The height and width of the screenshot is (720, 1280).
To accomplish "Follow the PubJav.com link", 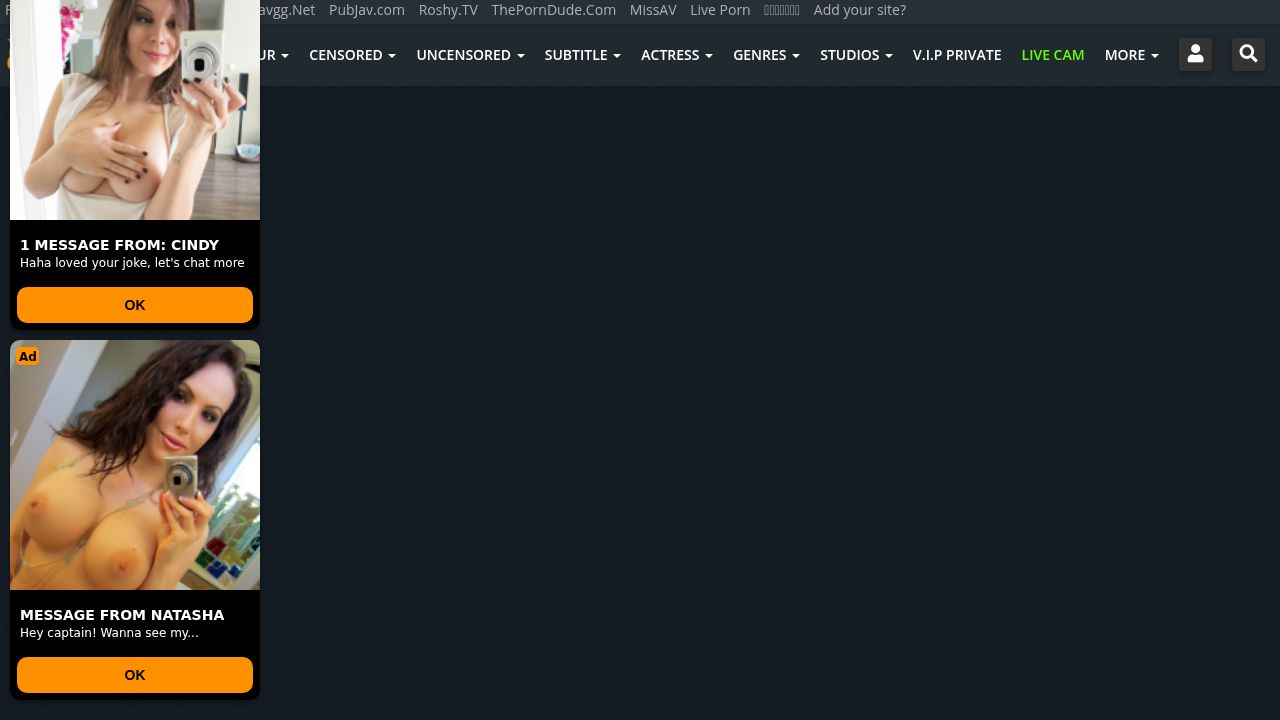I will point(367,10).
